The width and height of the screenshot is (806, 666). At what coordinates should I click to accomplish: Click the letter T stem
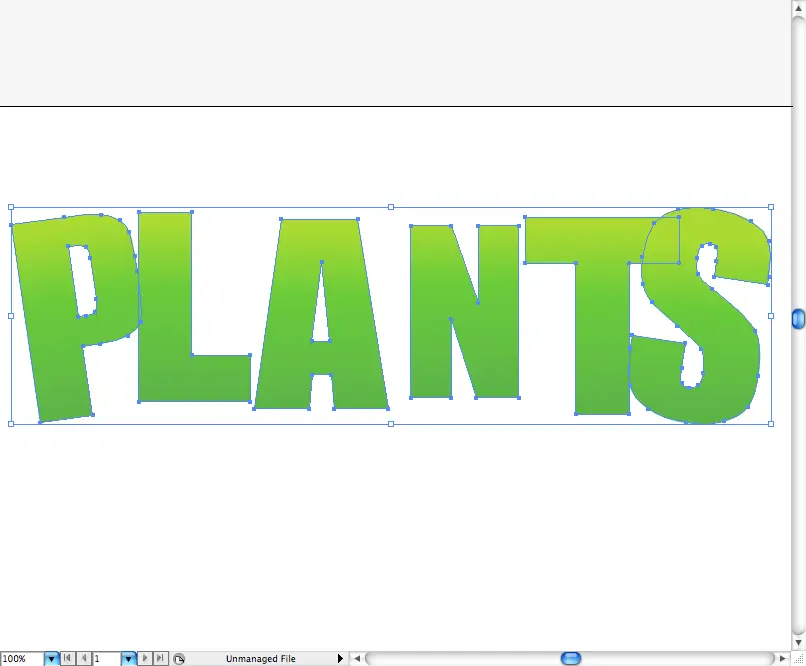(x=601, y=339)
